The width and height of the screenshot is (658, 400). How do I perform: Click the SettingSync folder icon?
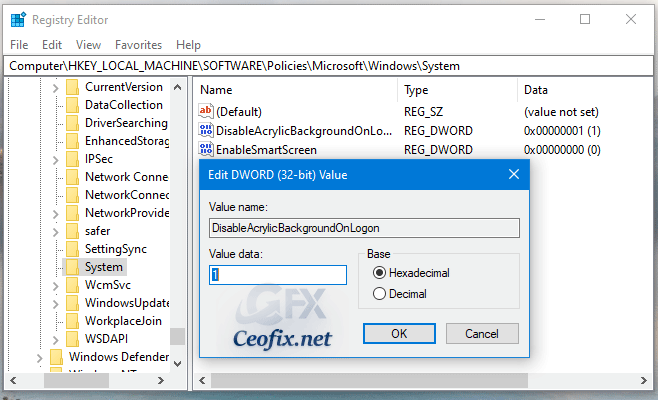coord(72,249)
